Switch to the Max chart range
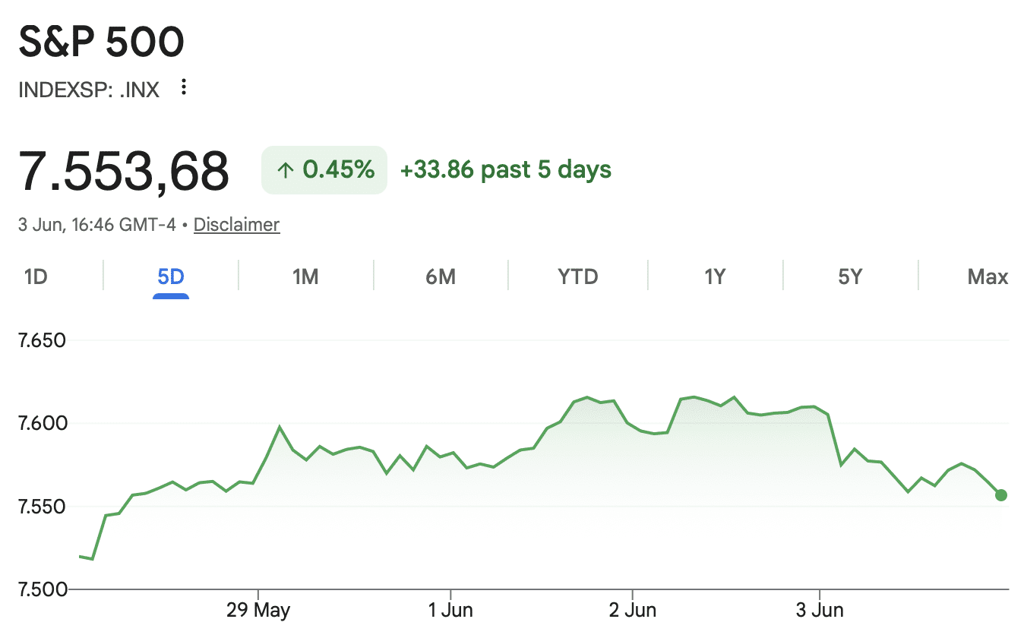 987,277
